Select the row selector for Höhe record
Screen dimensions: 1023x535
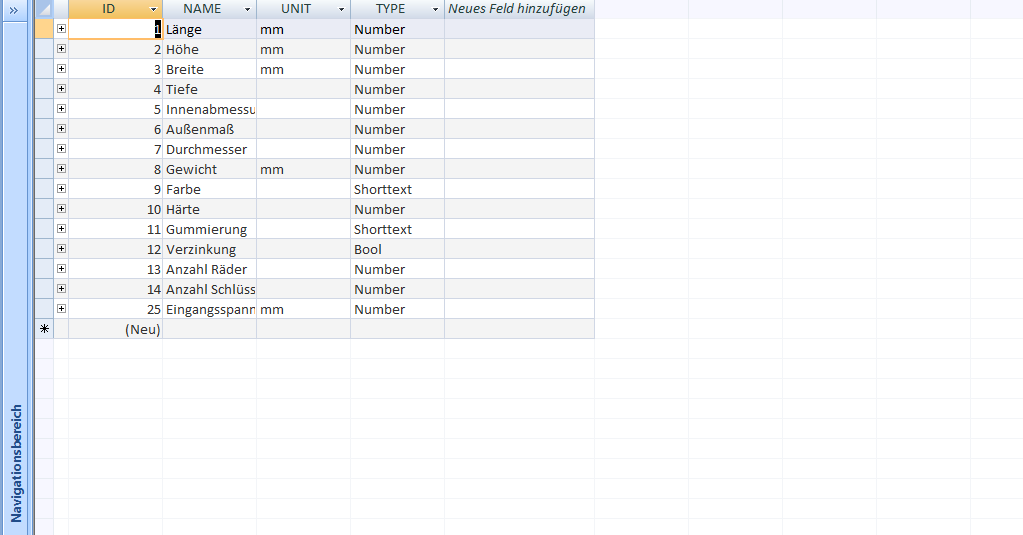44,49
